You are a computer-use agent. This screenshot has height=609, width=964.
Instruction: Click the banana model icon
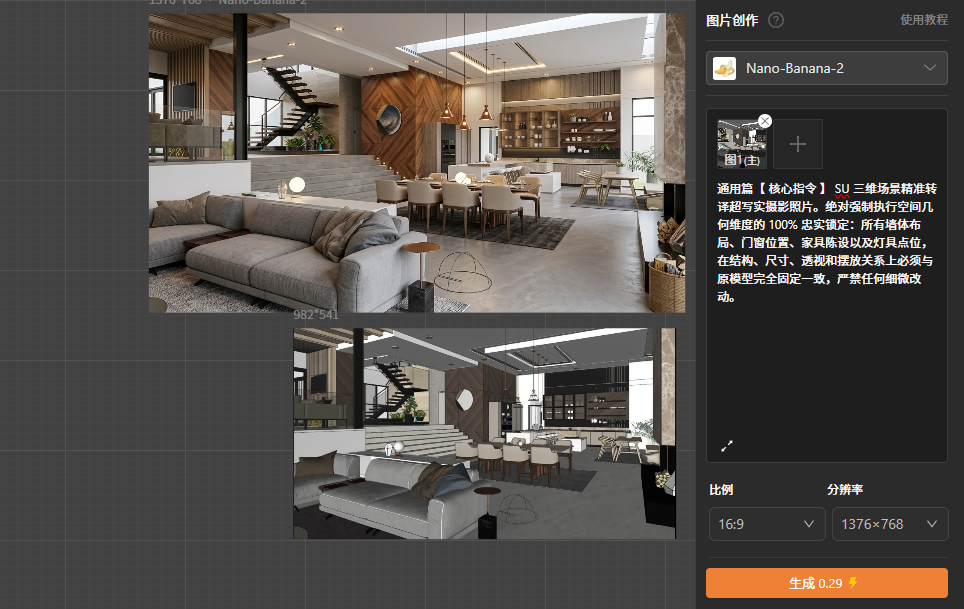click(x=724, y=68)
